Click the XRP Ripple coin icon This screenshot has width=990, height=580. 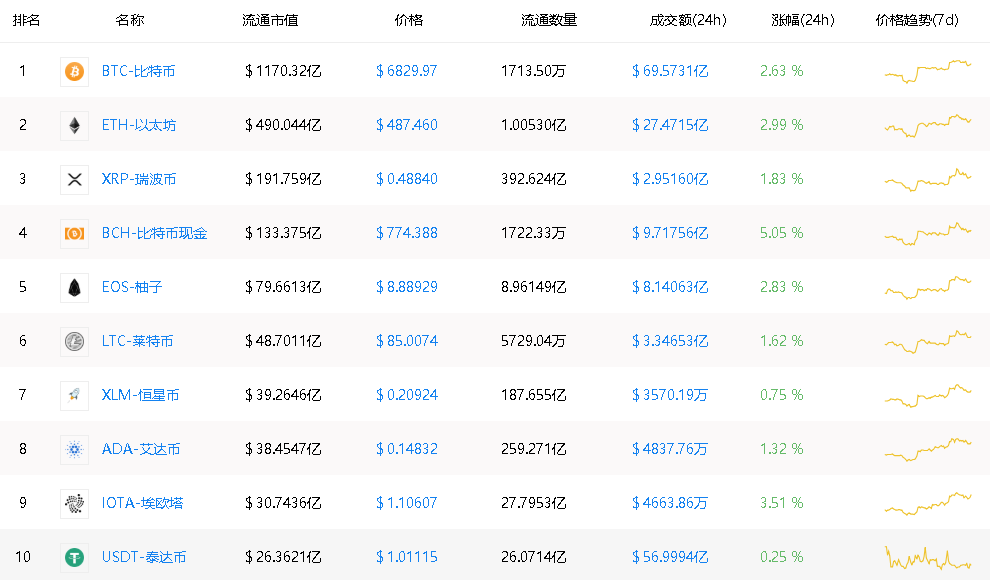(x=75, y=179)
